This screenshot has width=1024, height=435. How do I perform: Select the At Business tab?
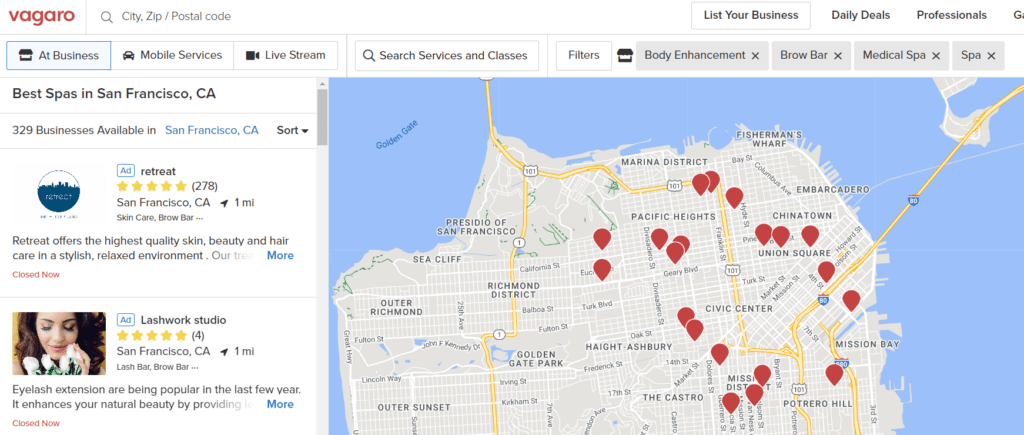pos(59,56)
